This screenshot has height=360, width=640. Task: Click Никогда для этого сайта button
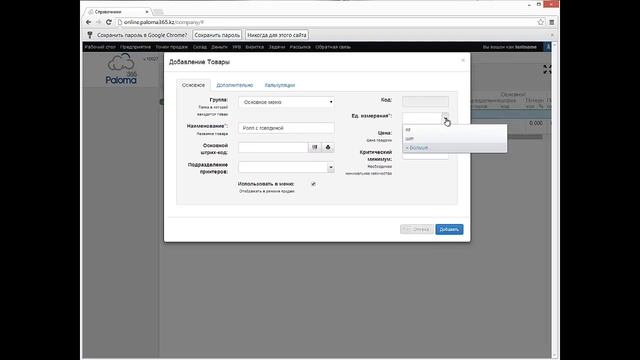coord(277,35)
